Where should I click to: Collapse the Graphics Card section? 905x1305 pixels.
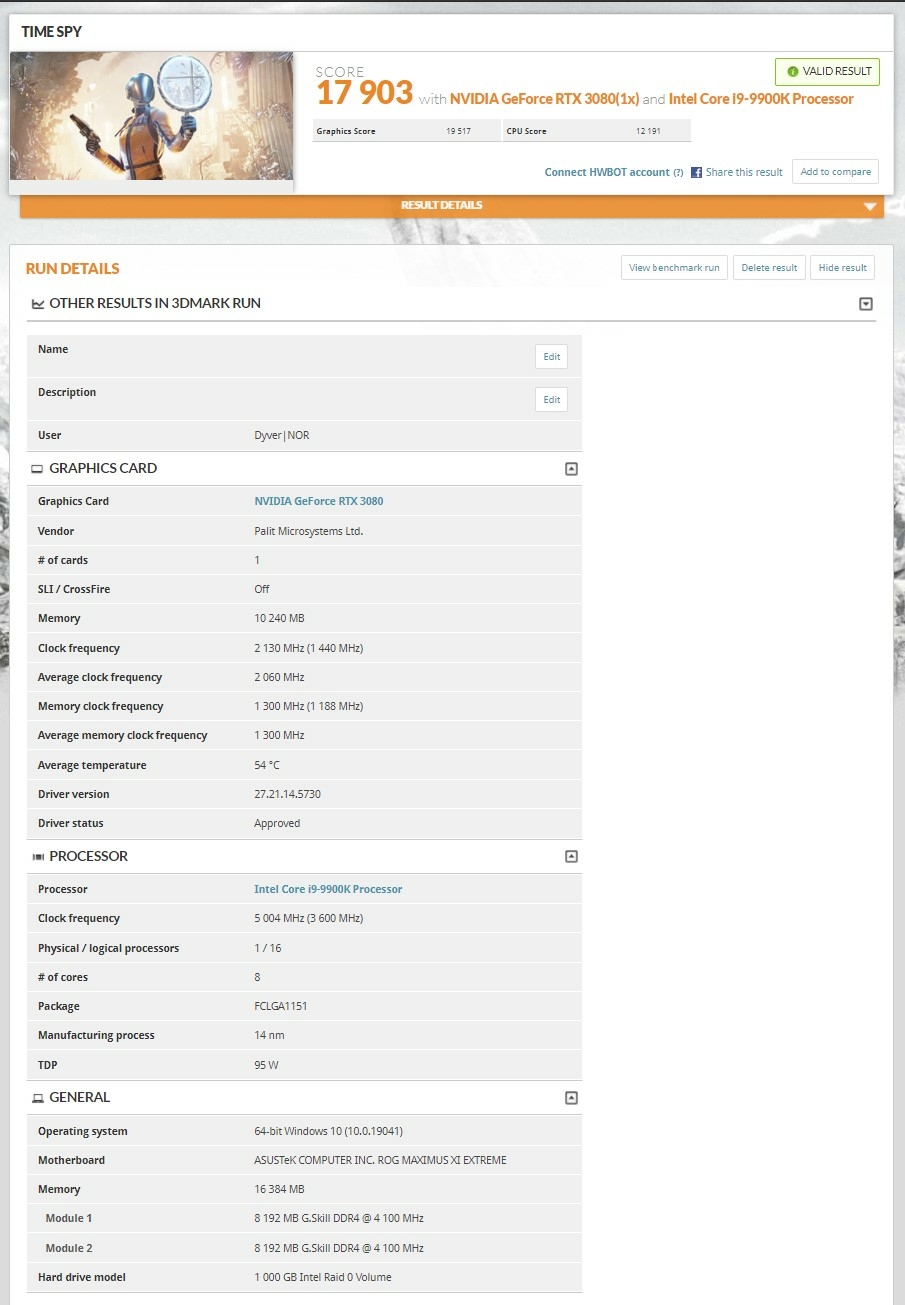click(x=571, y=469)
